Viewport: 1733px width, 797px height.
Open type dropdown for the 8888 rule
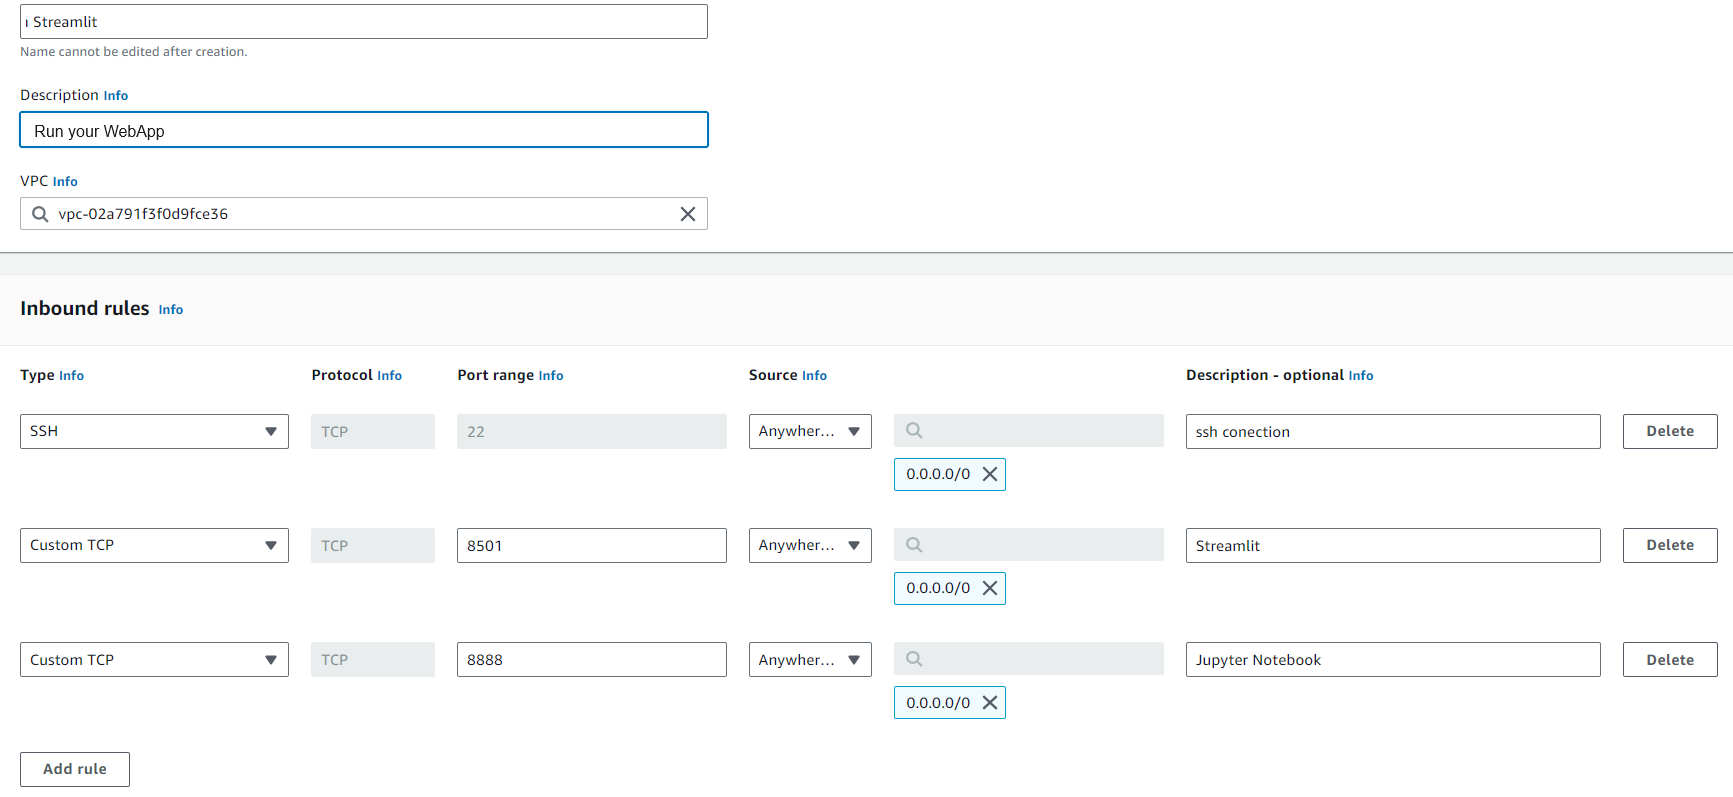(154, 660)
